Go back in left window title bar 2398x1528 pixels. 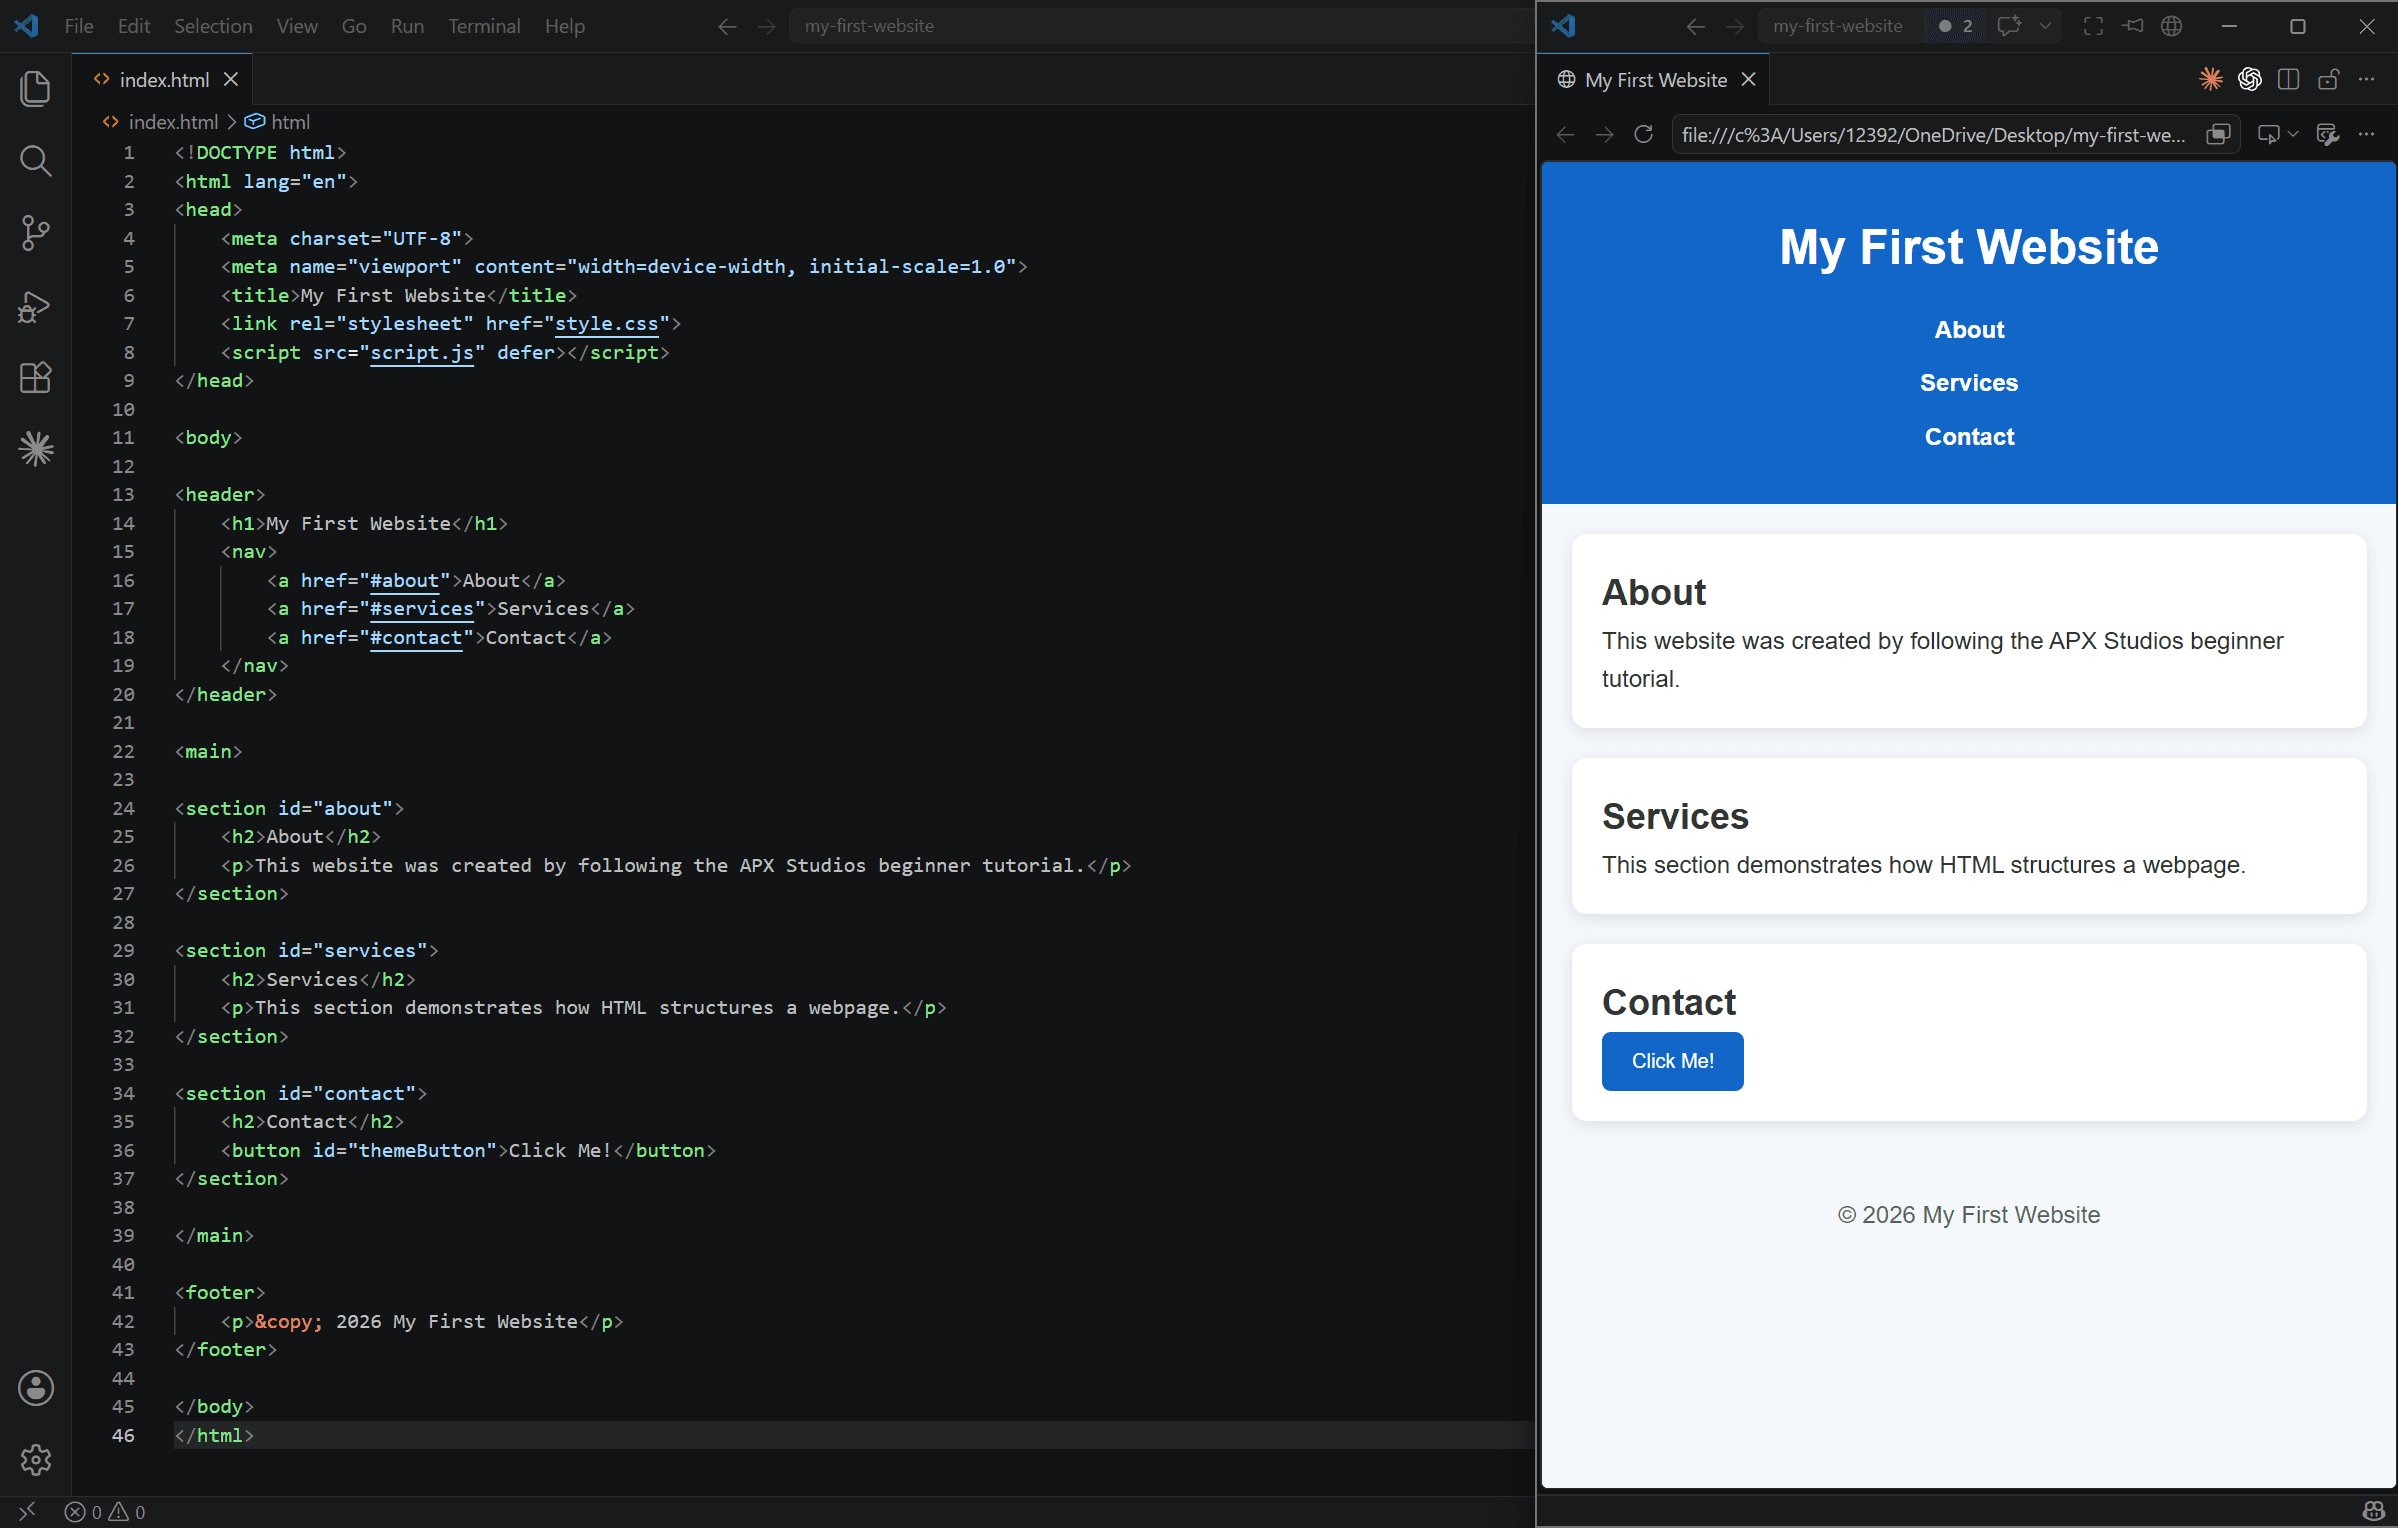[x=727, y=26]
